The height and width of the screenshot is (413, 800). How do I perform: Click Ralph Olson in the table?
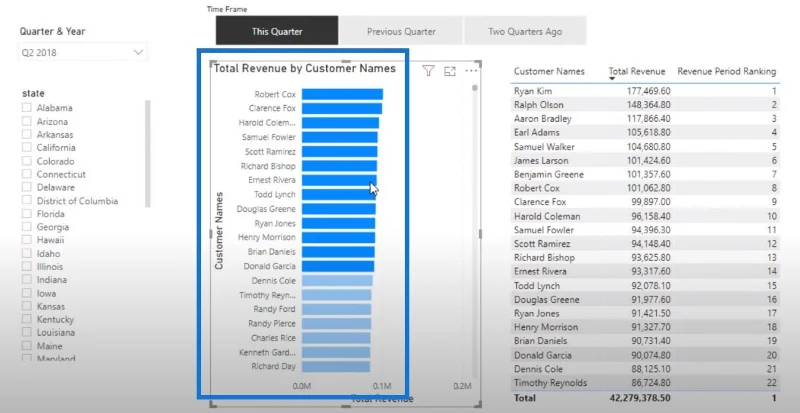coord(539,105)
